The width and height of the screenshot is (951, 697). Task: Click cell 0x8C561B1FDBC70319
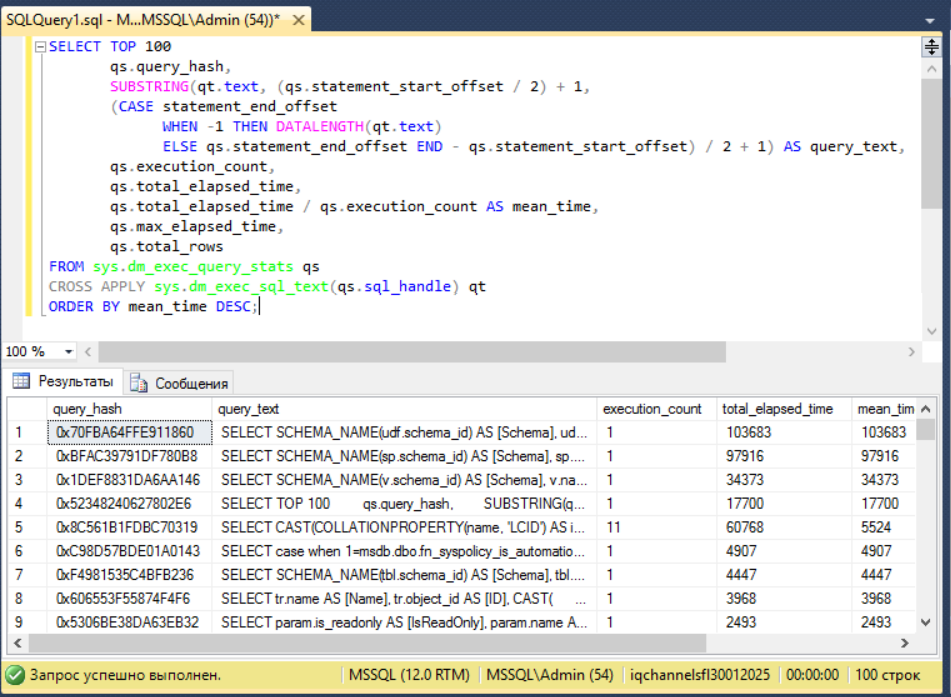point(129,527)
